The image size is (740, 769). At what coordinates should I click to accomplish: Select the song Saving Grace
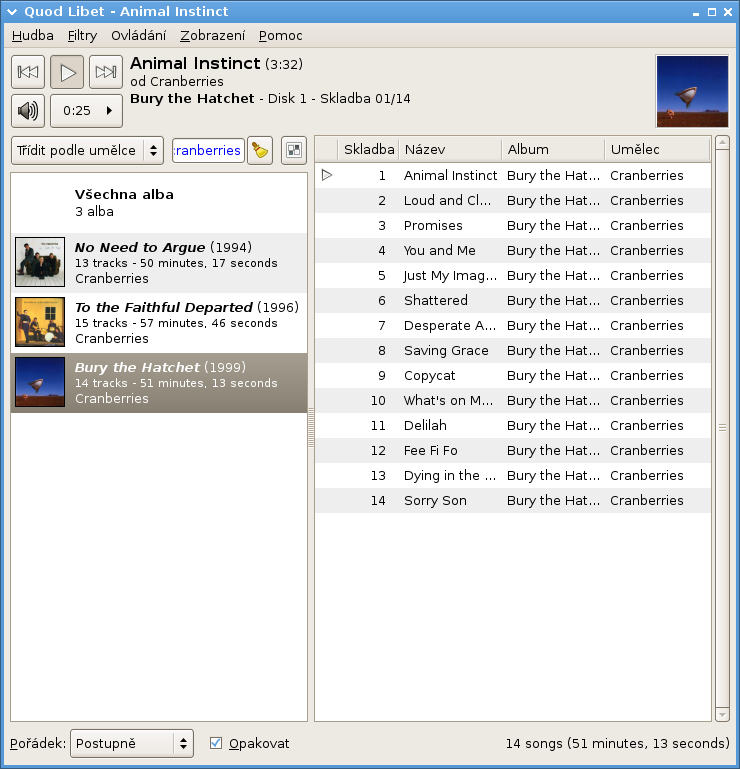[x=512, y=351]
